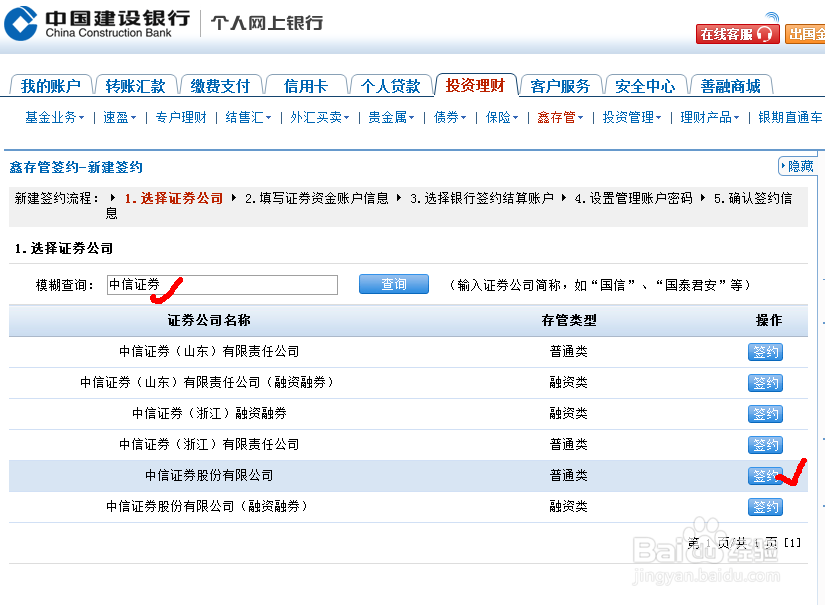Click the 证券公司名称 column header

(x=209, y=320)
